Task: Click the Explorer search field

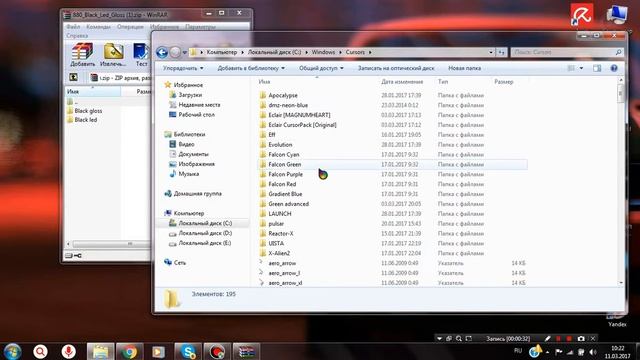Action: click(567, 52)
